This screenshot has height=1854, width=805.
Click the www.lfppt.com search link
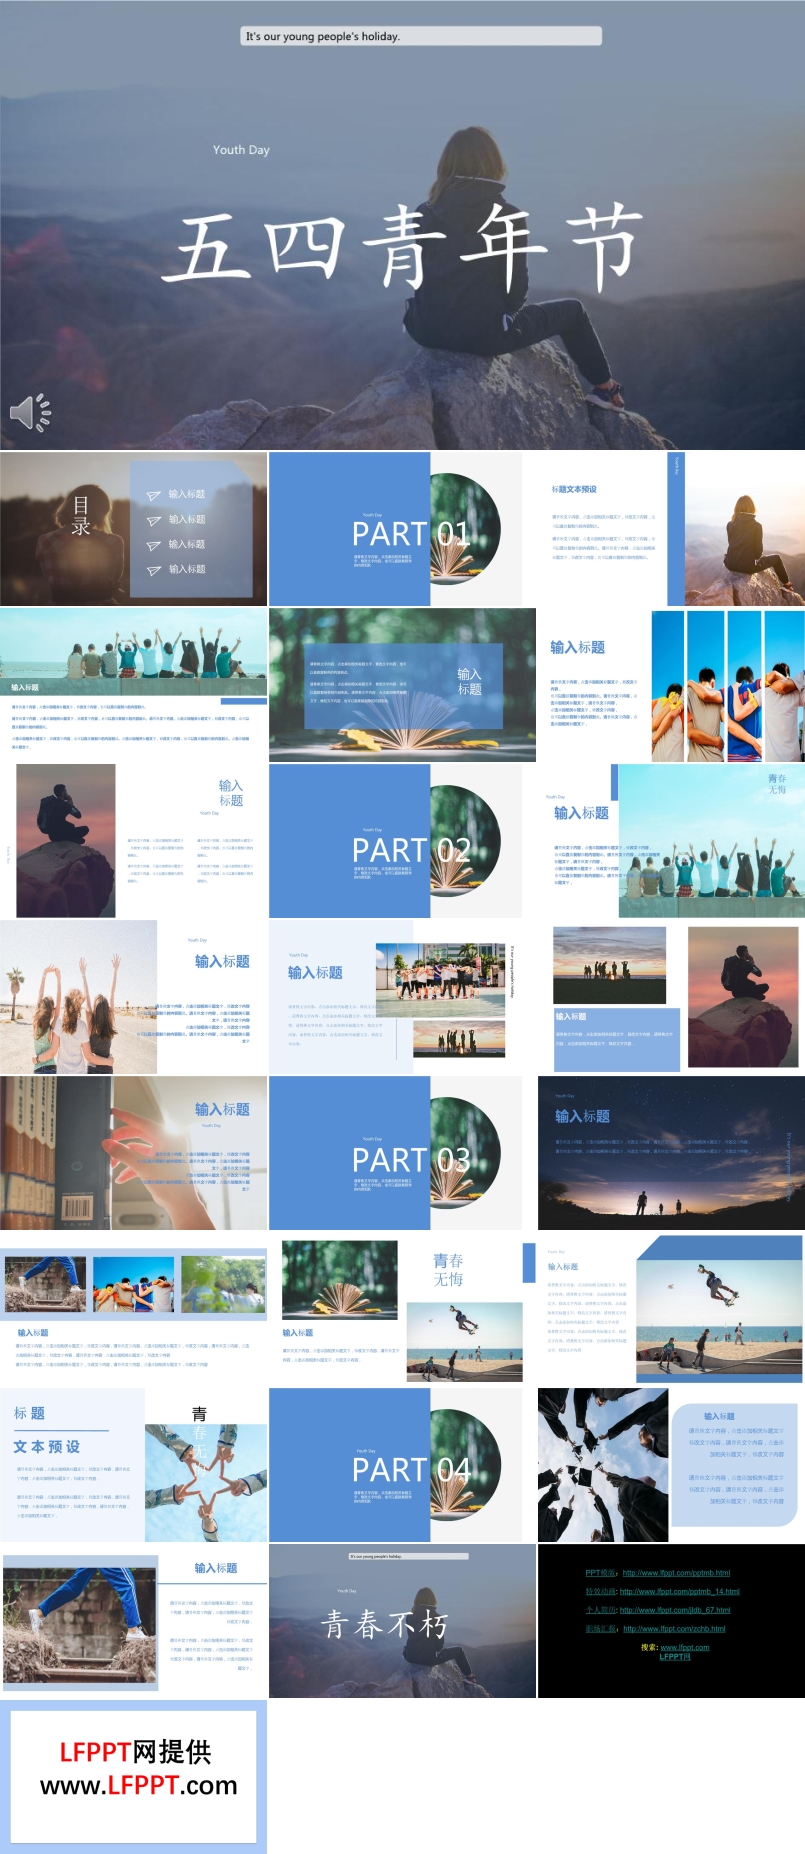tap(684, 1647)
